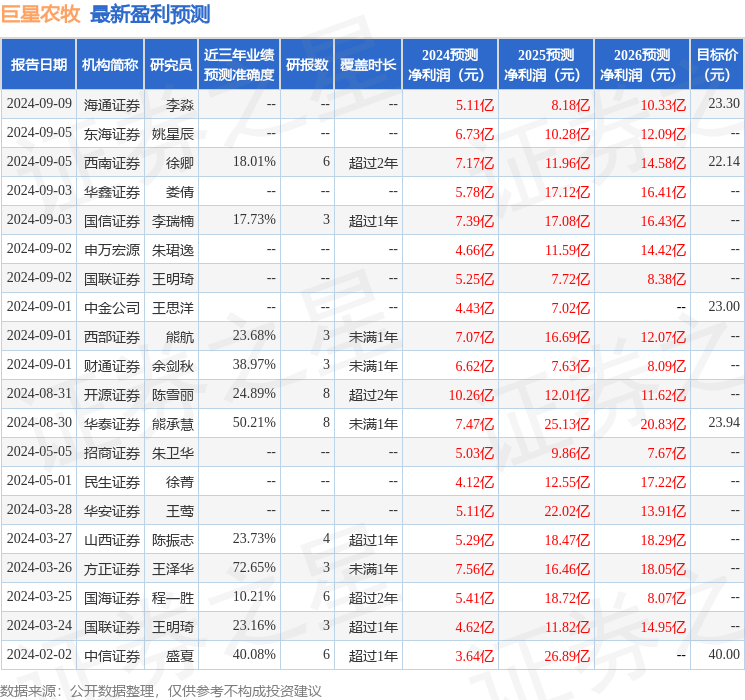Click the target price 22.14

724,161
